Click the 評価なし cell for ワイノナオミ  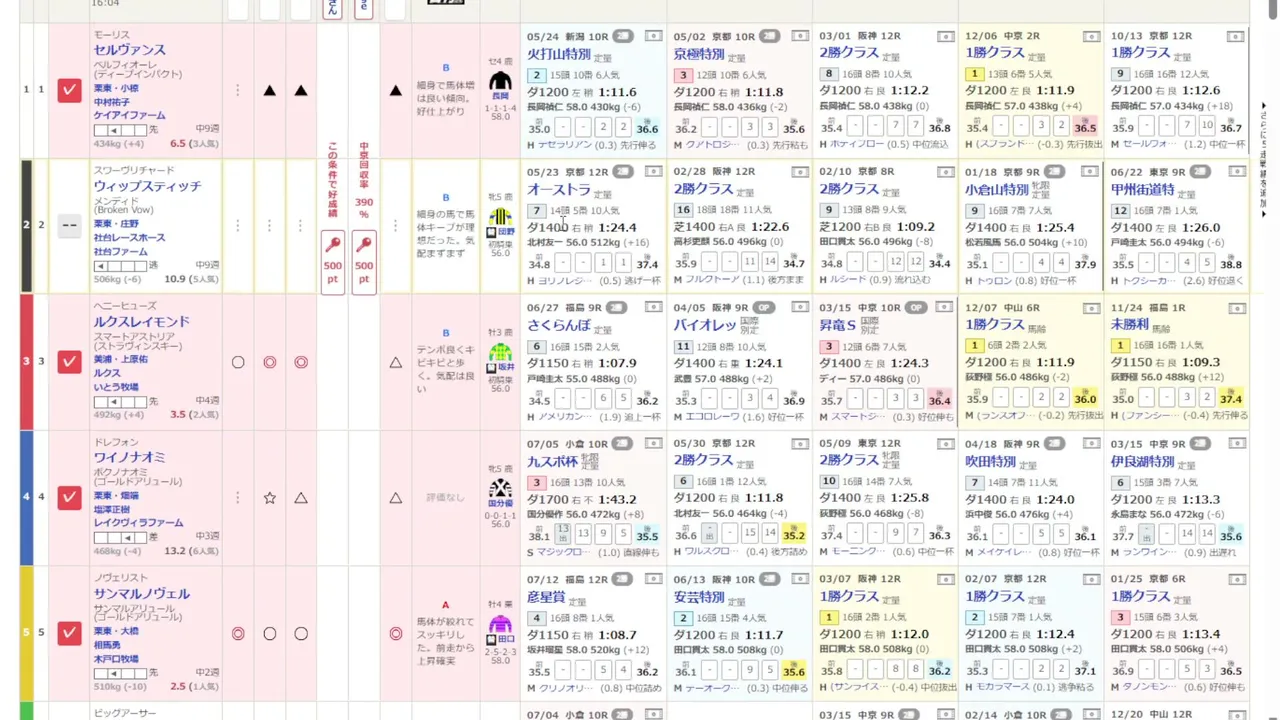tap(446, 497)
